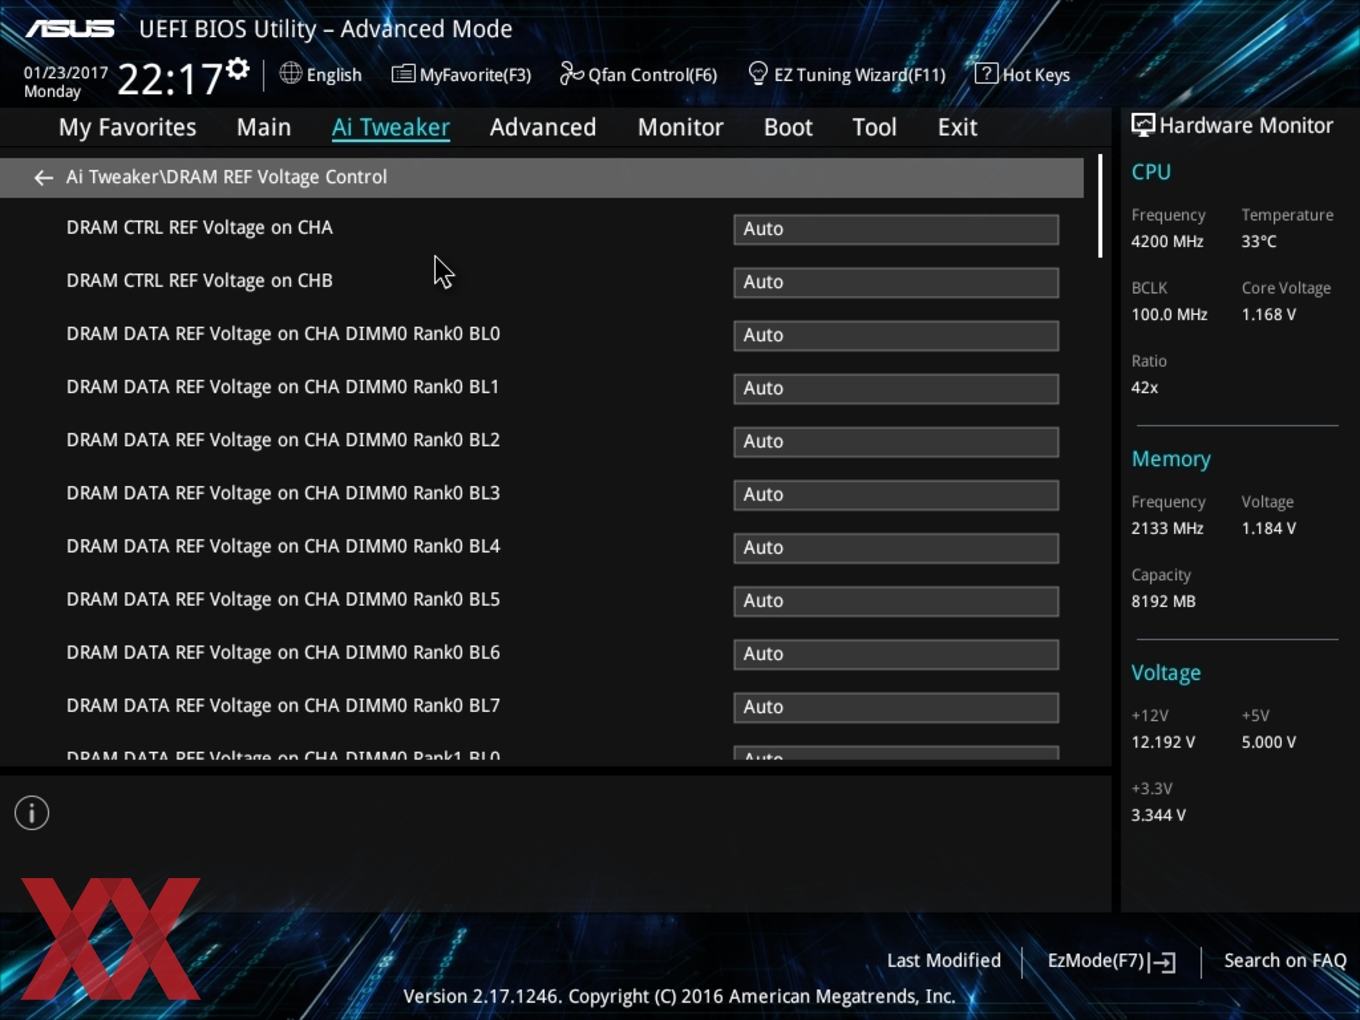Click the 1.168 V core voltage value
Viewport: 1360px width, 1020px height.
click(1268, 314)
